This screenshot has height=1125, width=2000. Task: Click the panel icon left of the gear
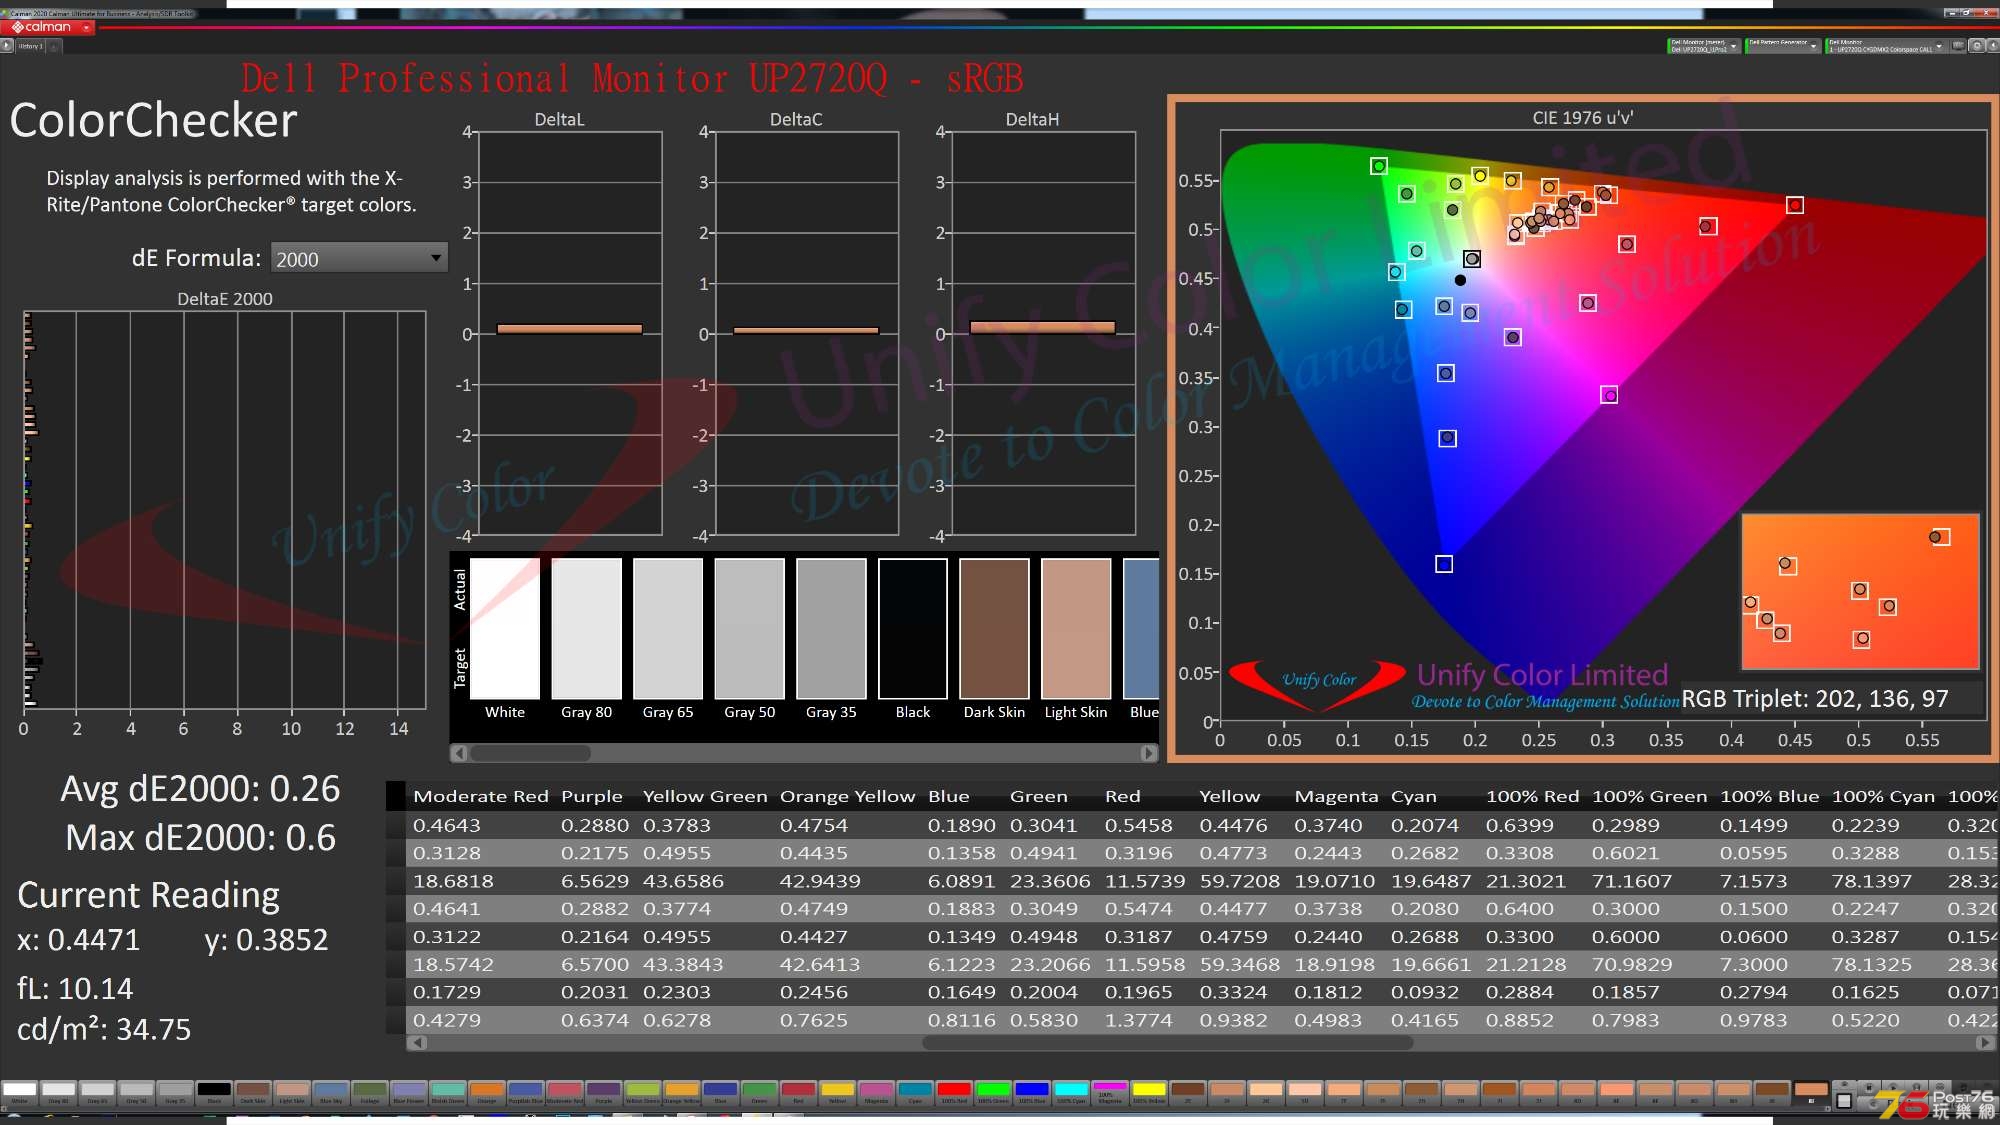pyautogui.click(x=1959, y=46)
